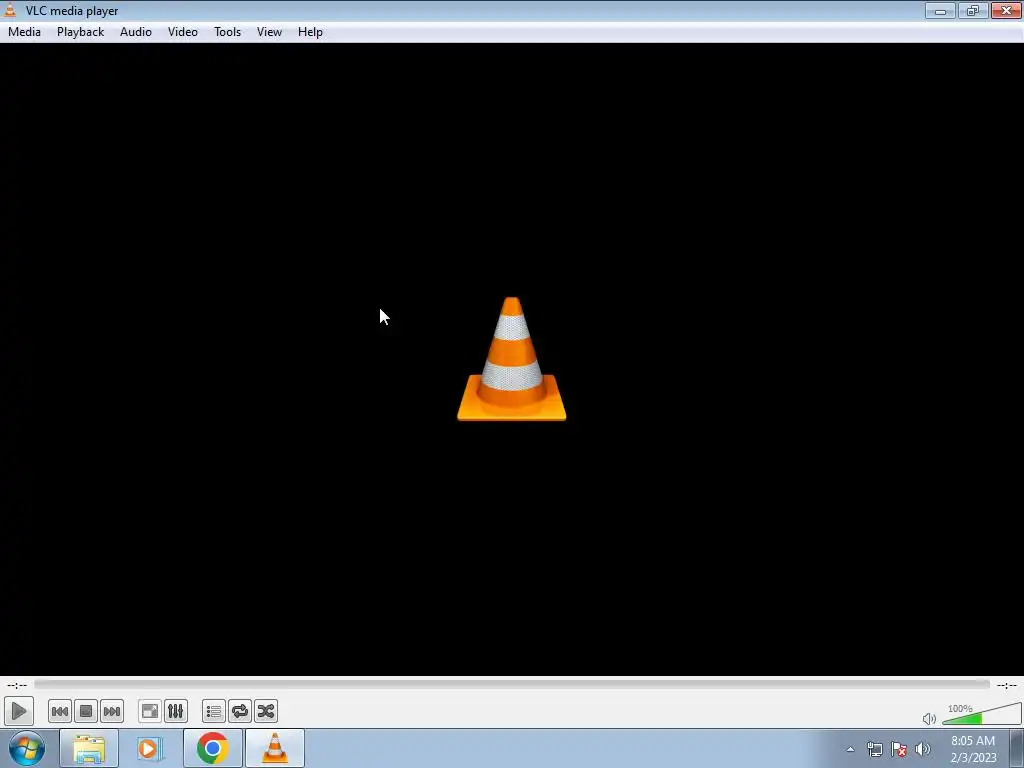The image size is (1024, 768).
Task: Open the View menu
Action: pyautogui.click(x=269, y=32)
